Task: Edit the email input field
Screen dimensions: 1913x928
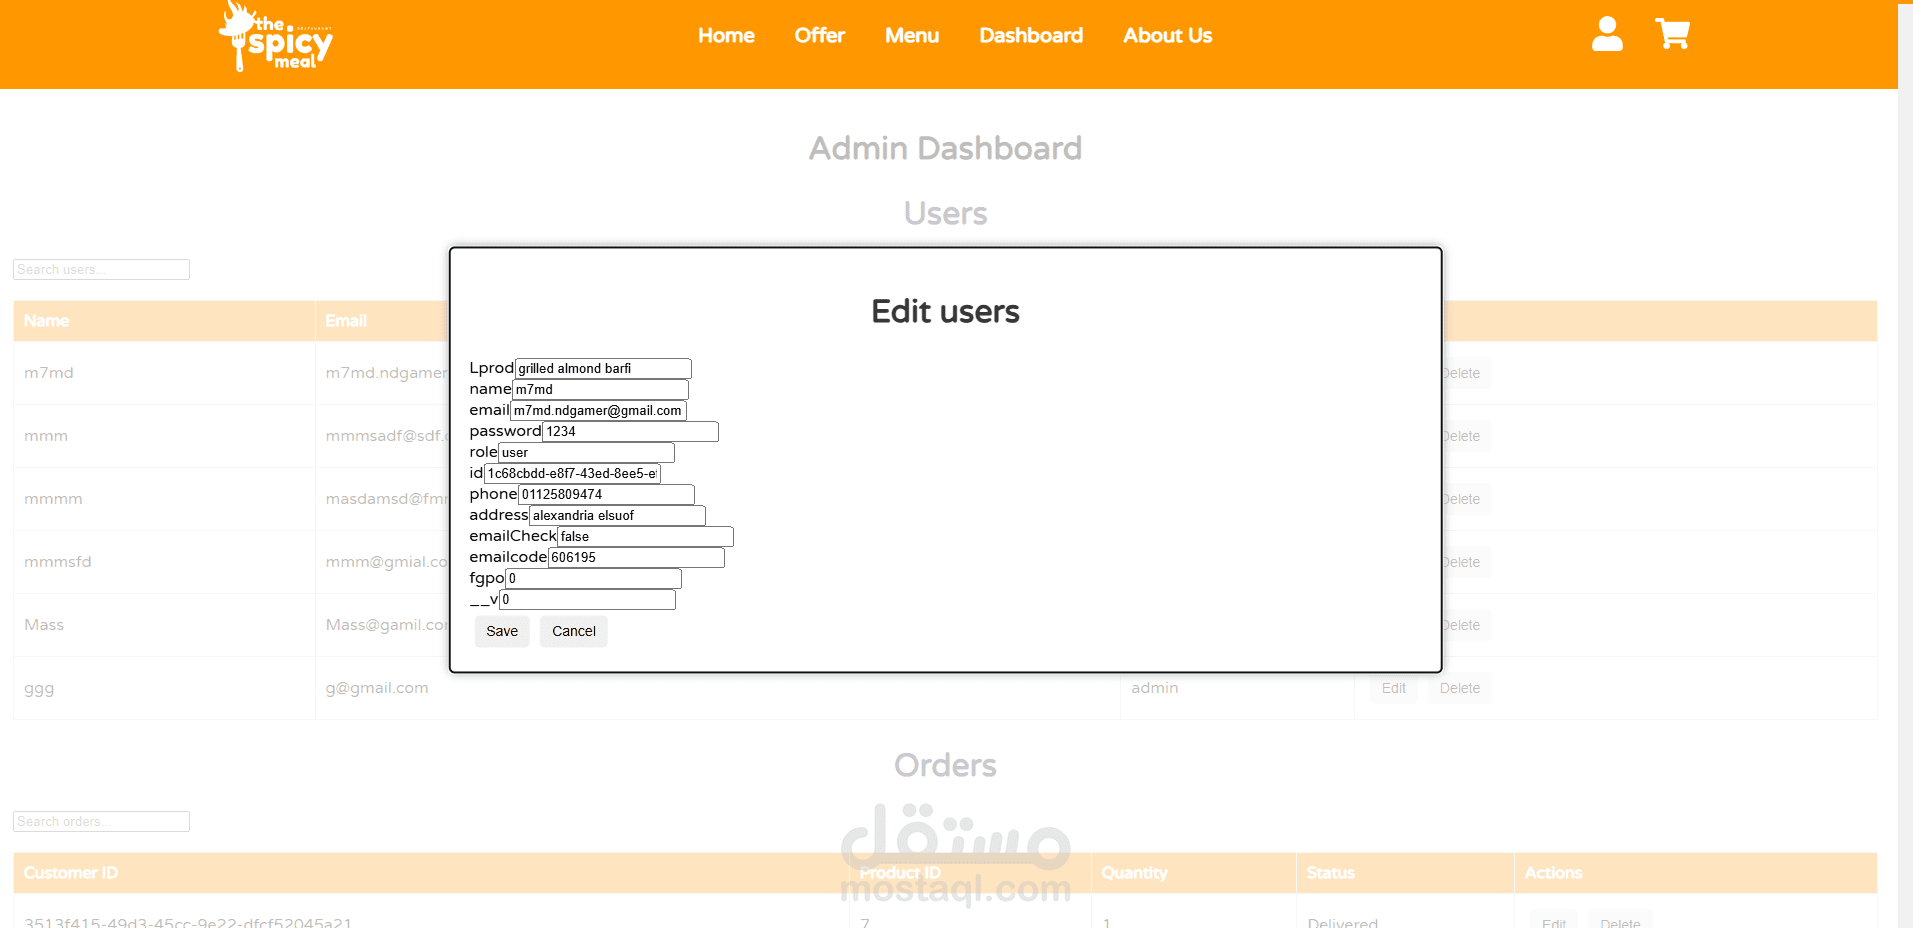Action: point(598,410)
